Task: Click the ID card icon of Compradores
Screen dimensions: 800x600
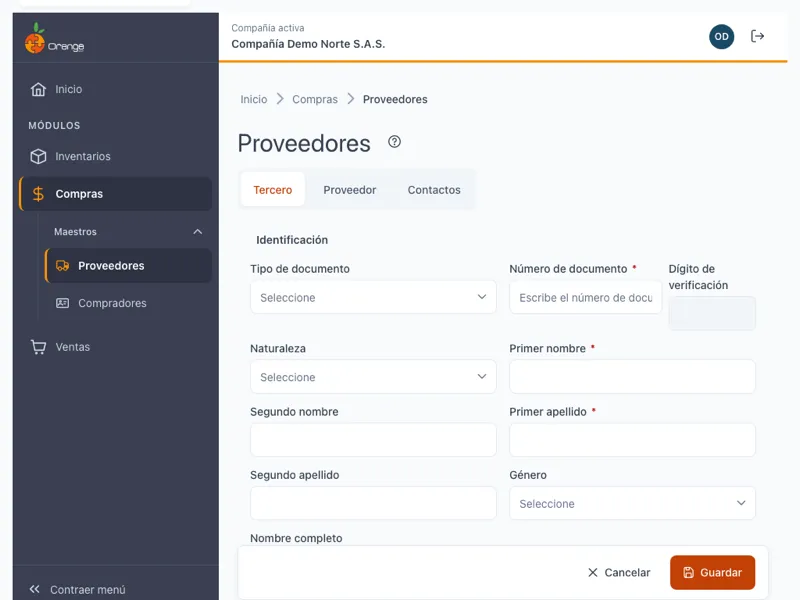Action: click(x=62, y=303)
